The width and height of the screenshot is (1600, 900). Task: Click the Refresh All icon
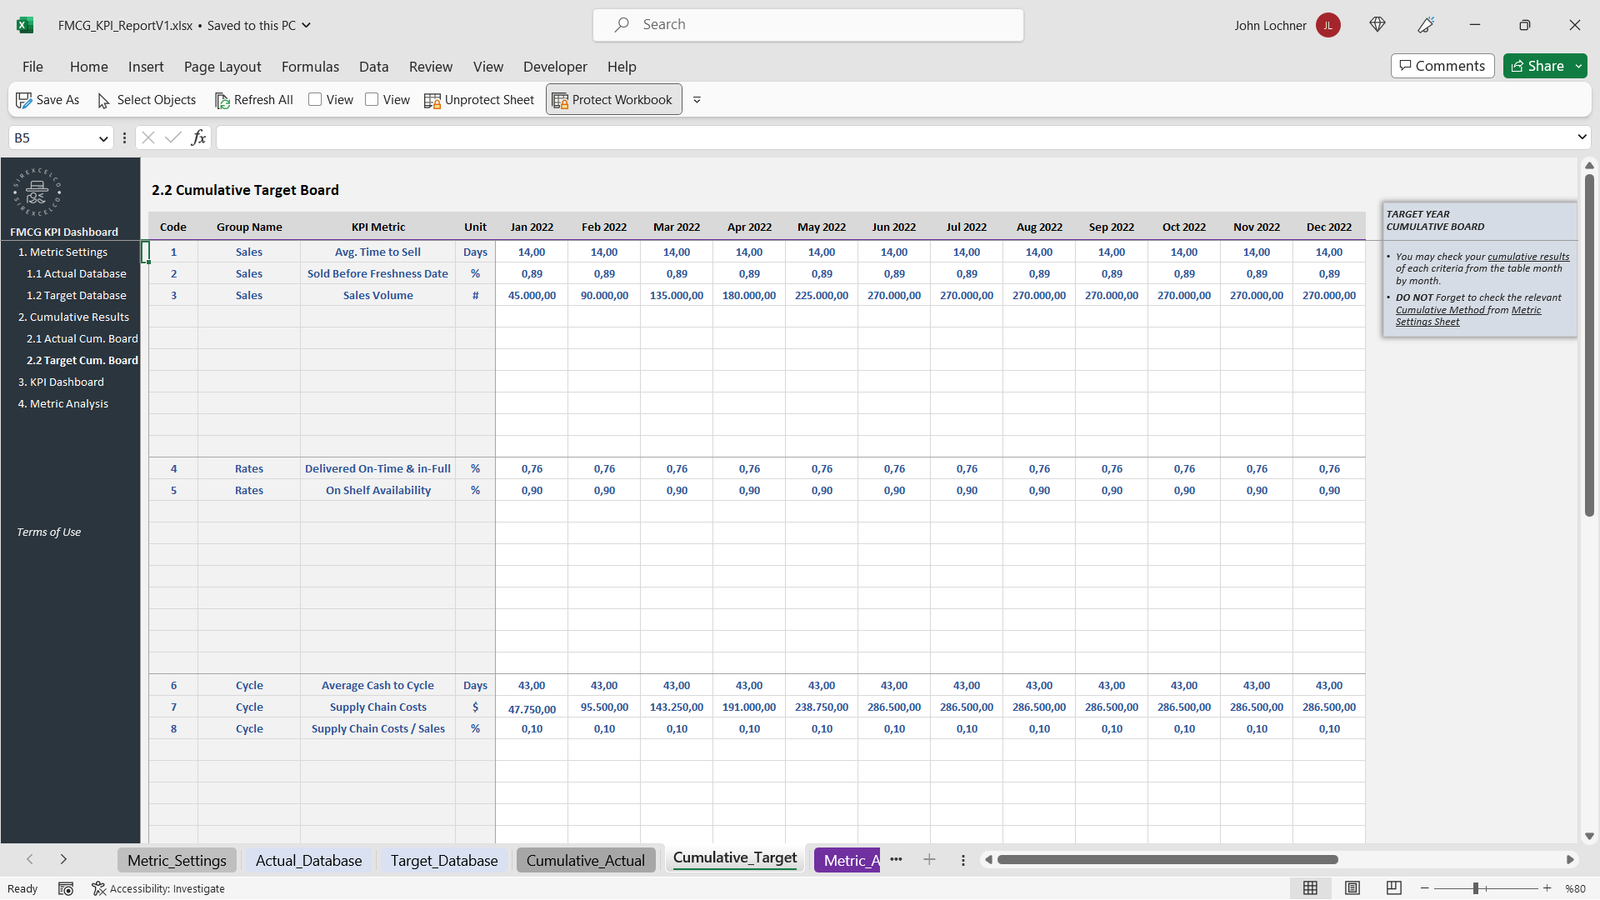pos(222,100)
